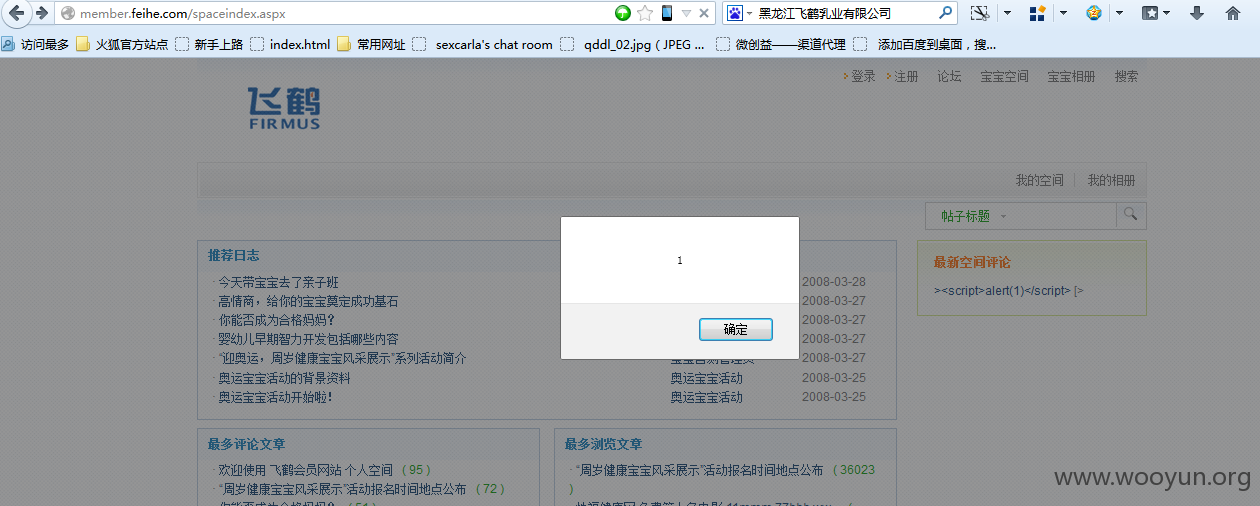Bookmark this page with the star icon
The height and width of the screenshot is (506, 1260).
pos(645,13)
